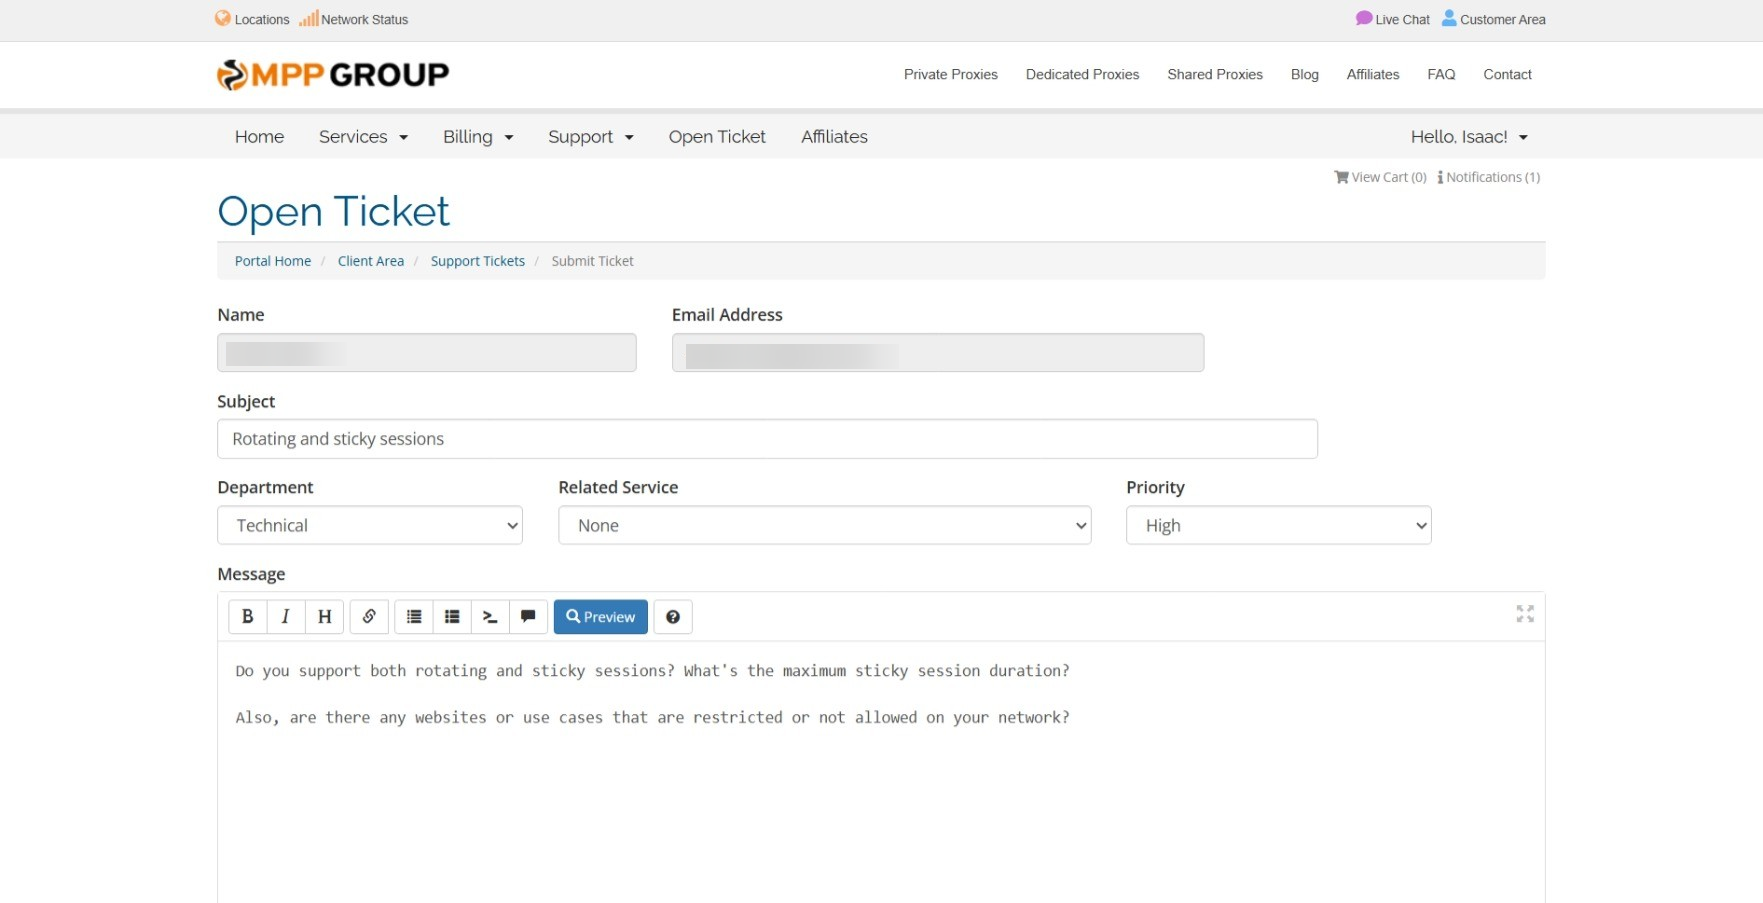Apply italic formatting in message editor
This screenshot has width=1763, height=903.
click(x=285, y=617)
